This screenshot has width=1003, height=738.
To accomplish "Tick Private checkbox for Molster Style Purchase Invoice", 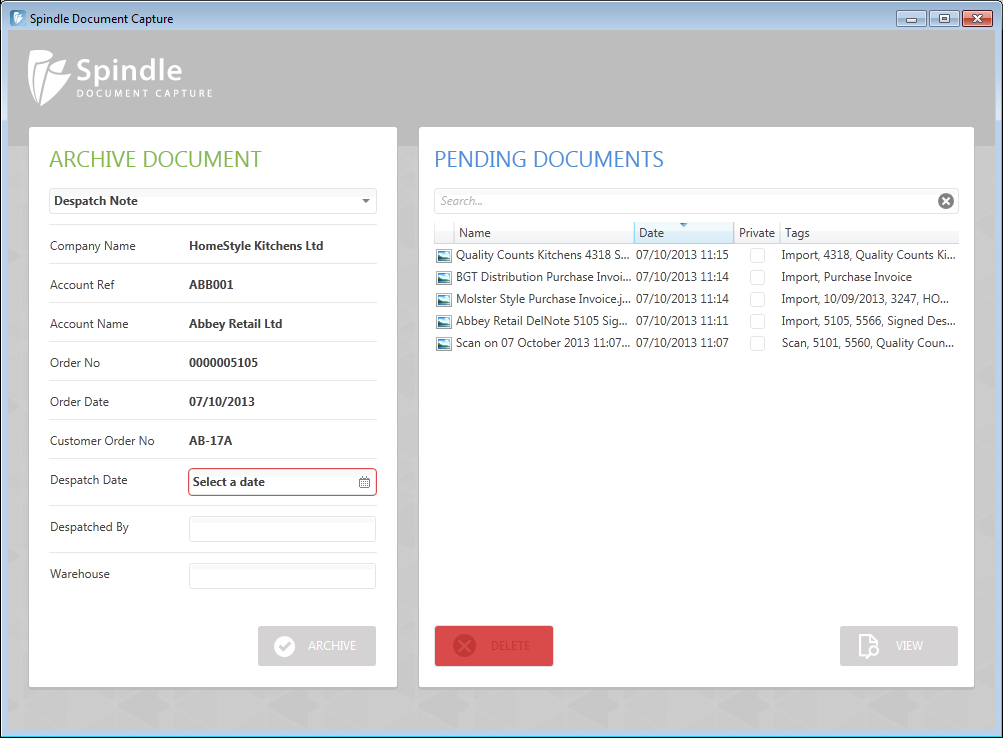I will pyautogui.click(x=757, y=299).
